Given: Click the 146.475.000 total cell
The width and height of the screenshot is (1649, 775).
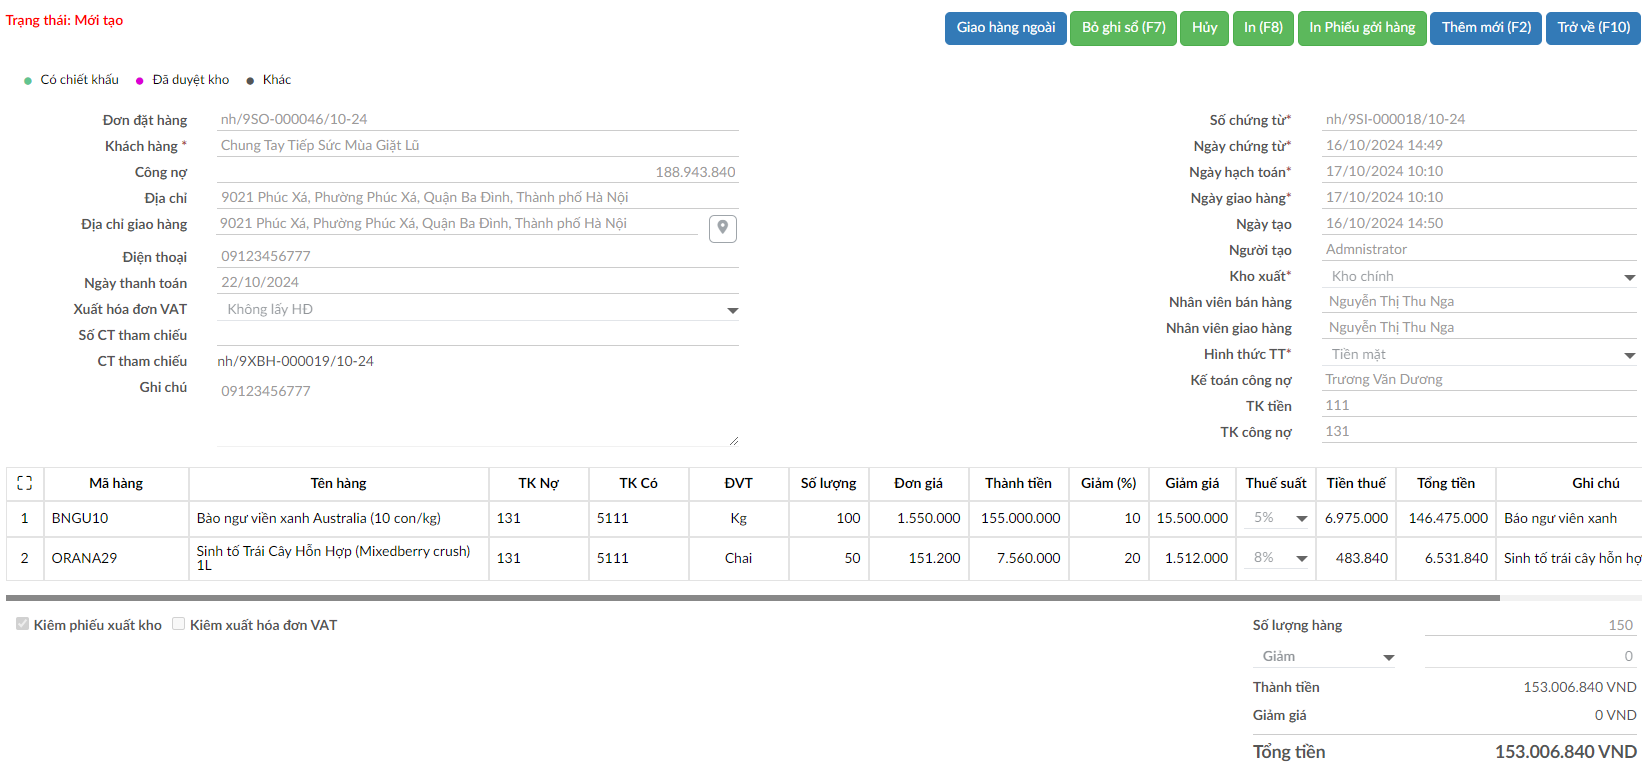Looking at the screenshot, I should click(1446, 518).
